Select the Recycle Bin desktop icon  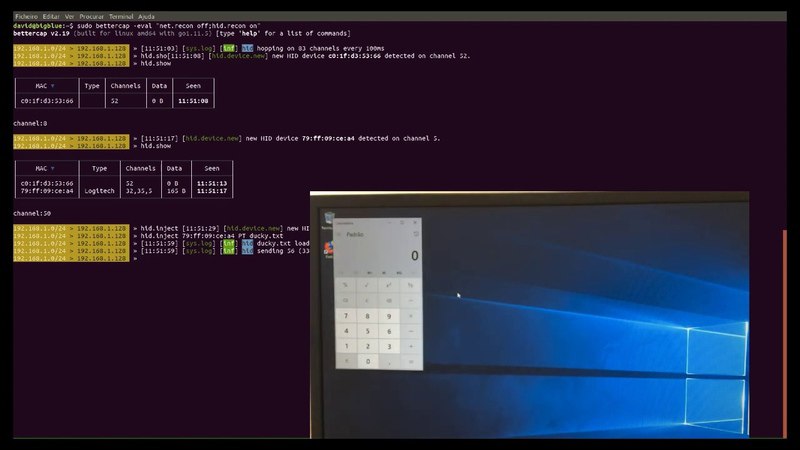pyautogui.click(x=329, y=219)
